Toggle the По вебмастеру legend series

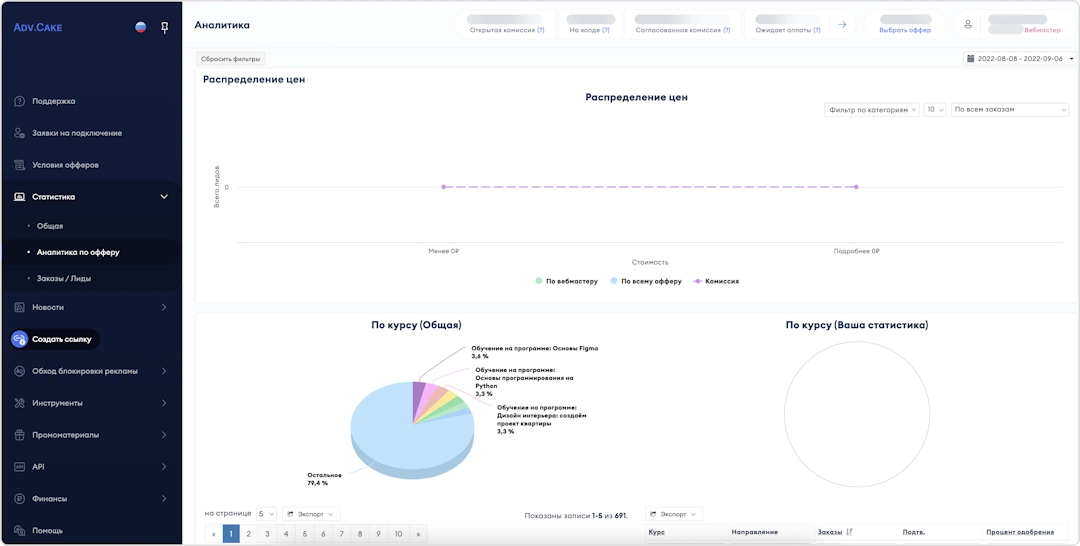(566, 282)
